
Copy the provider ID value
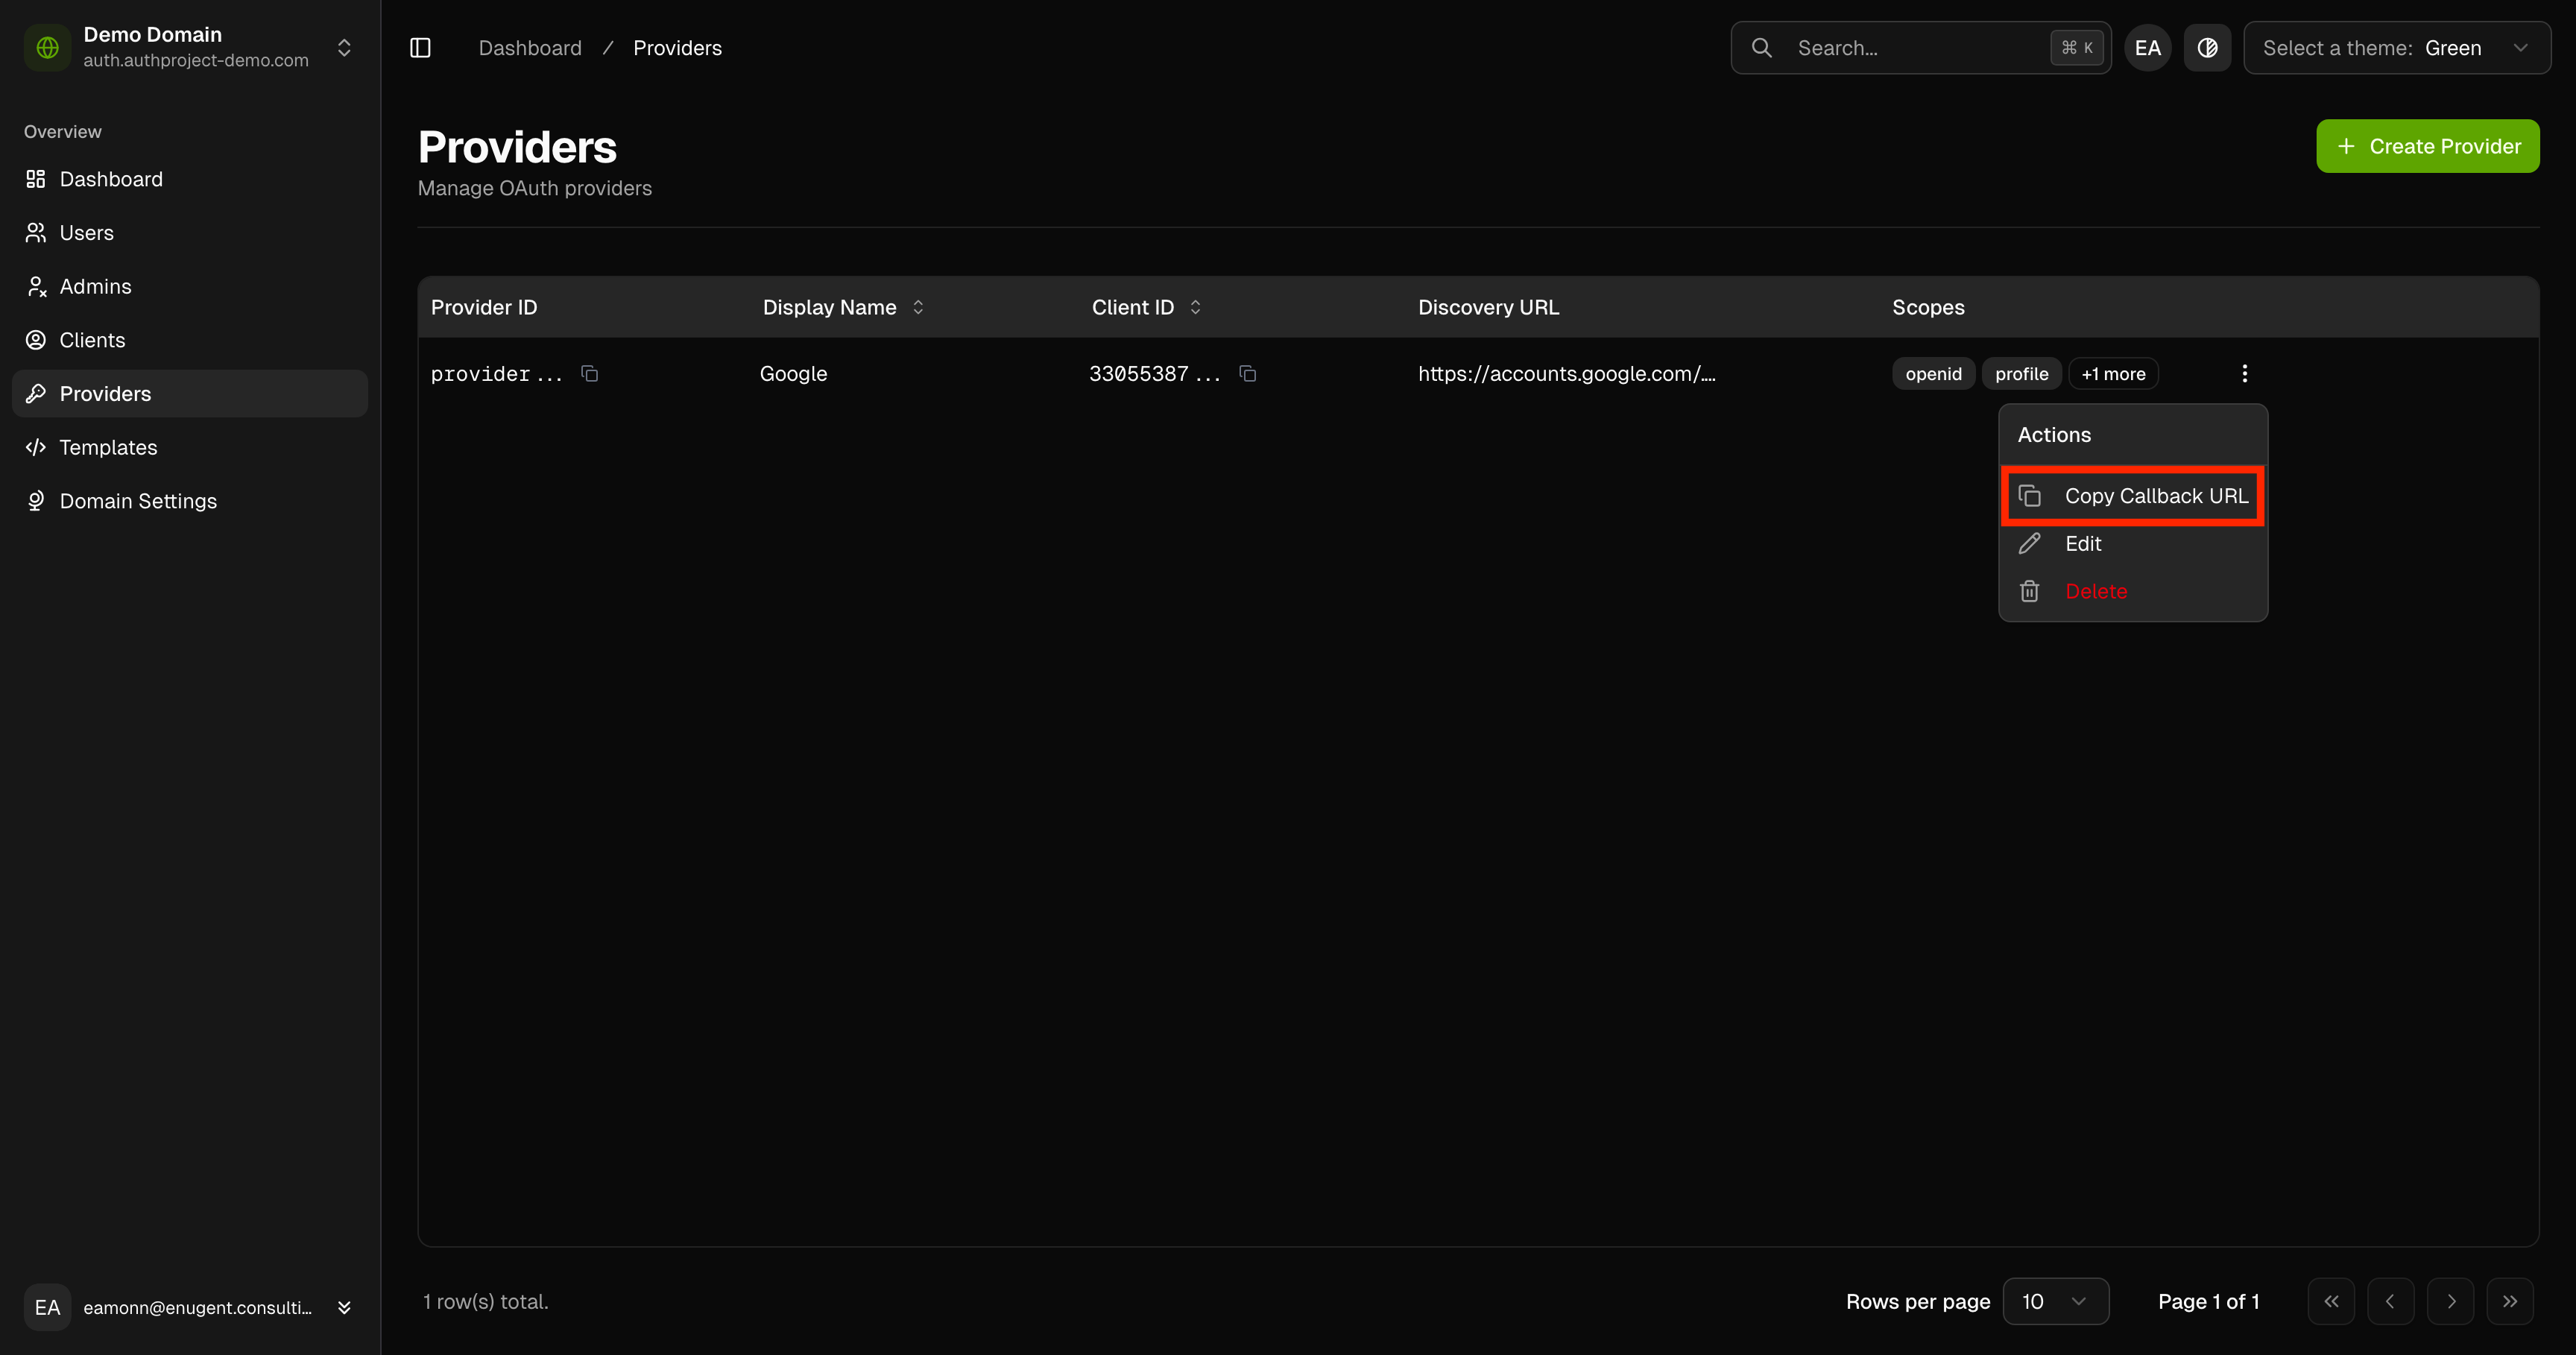[x=590, y=373]
